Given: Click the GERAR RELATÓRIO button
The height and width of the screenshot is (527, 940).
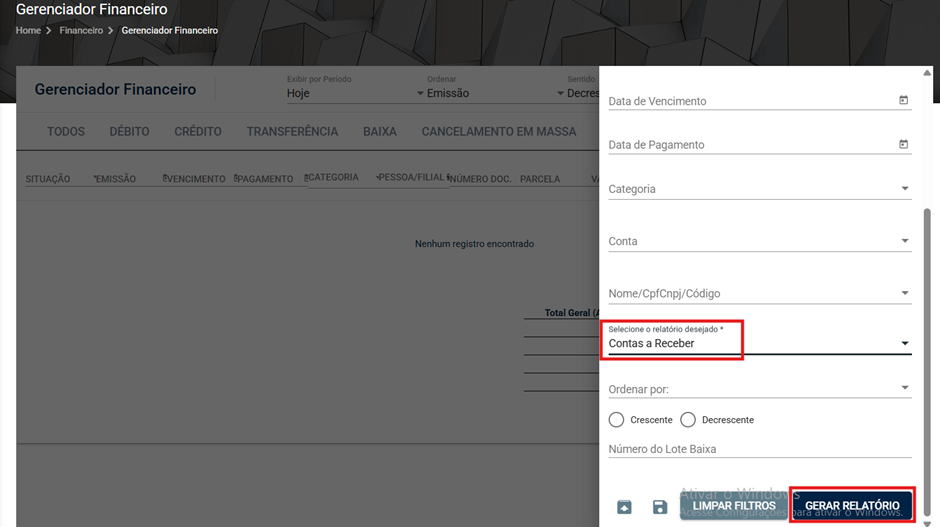Looking at the screenshot, I should 852,505.
